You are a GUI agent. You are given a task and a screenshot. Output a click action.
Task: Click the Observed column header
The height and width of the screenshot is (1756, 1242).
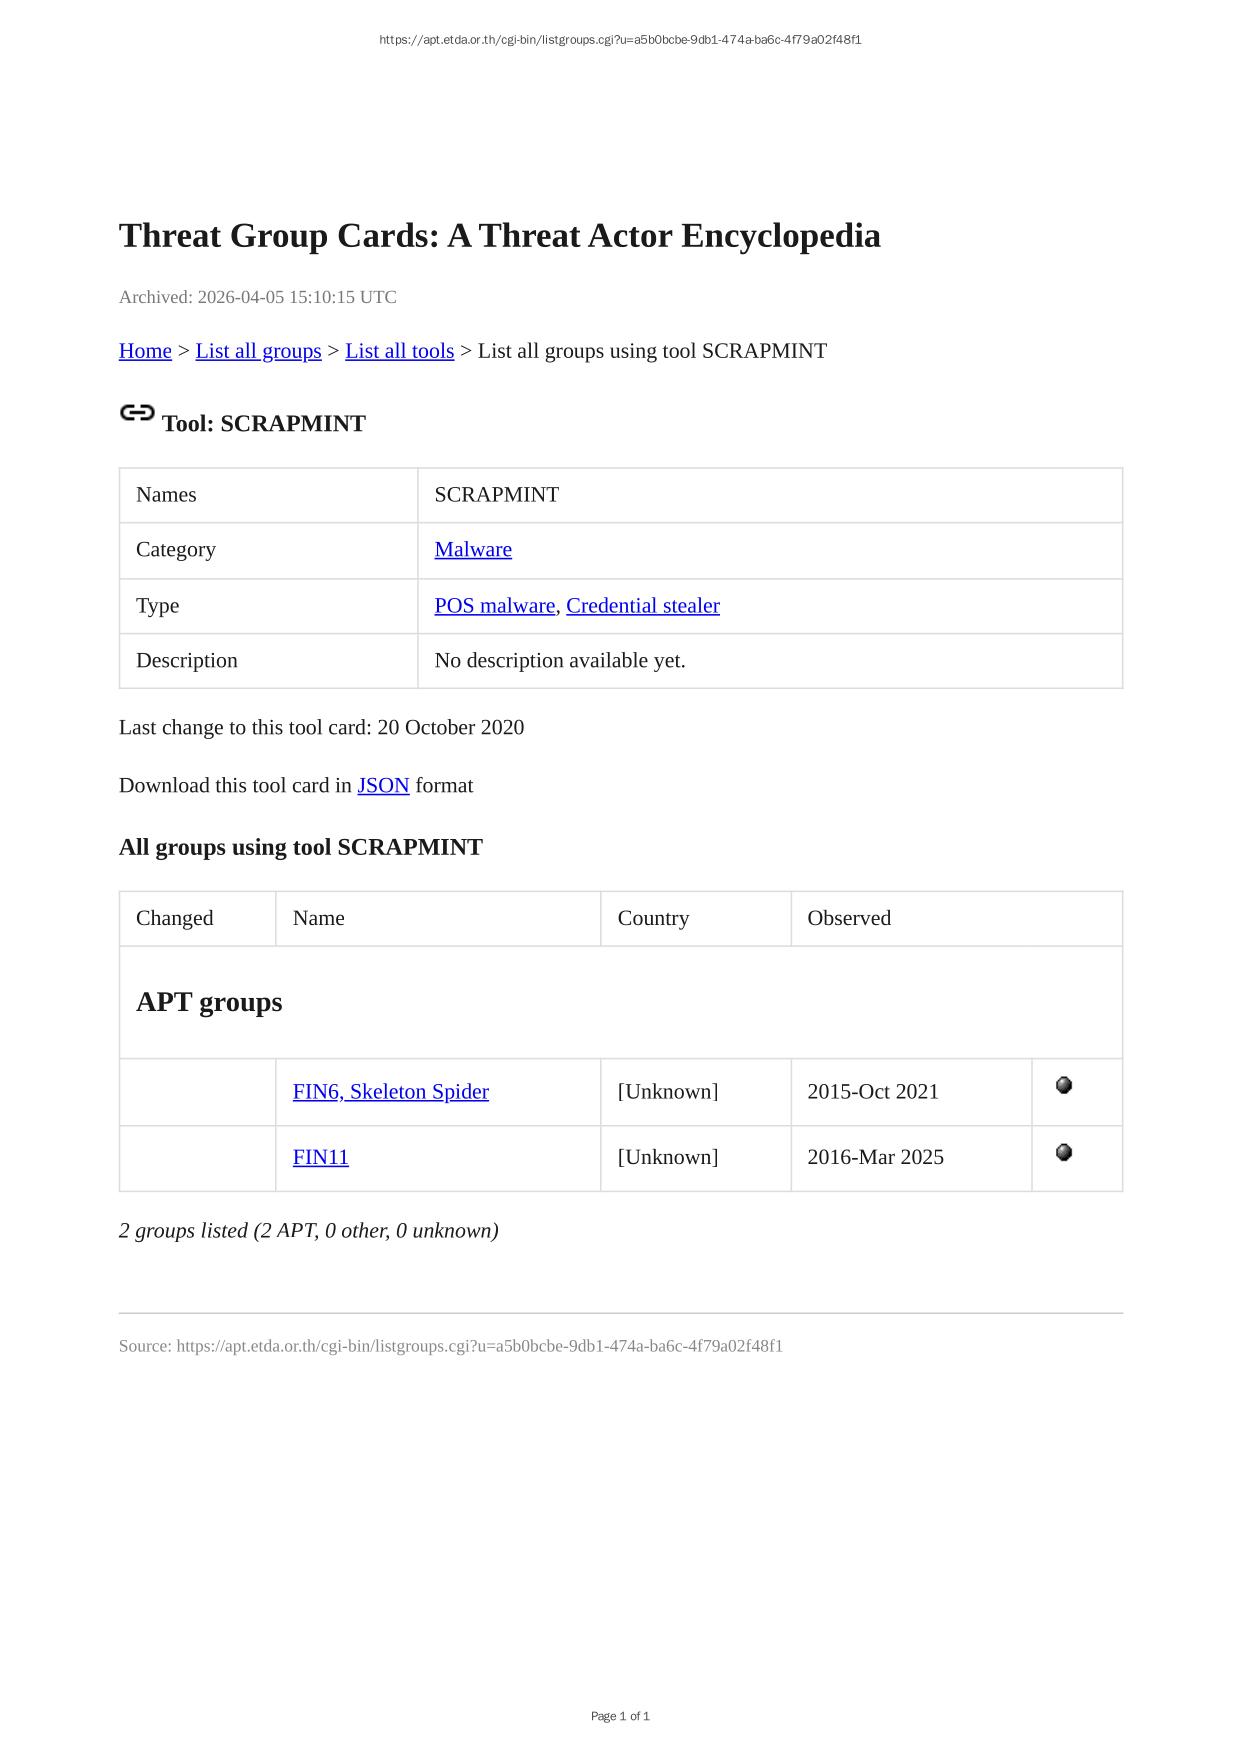click(848, 919)
